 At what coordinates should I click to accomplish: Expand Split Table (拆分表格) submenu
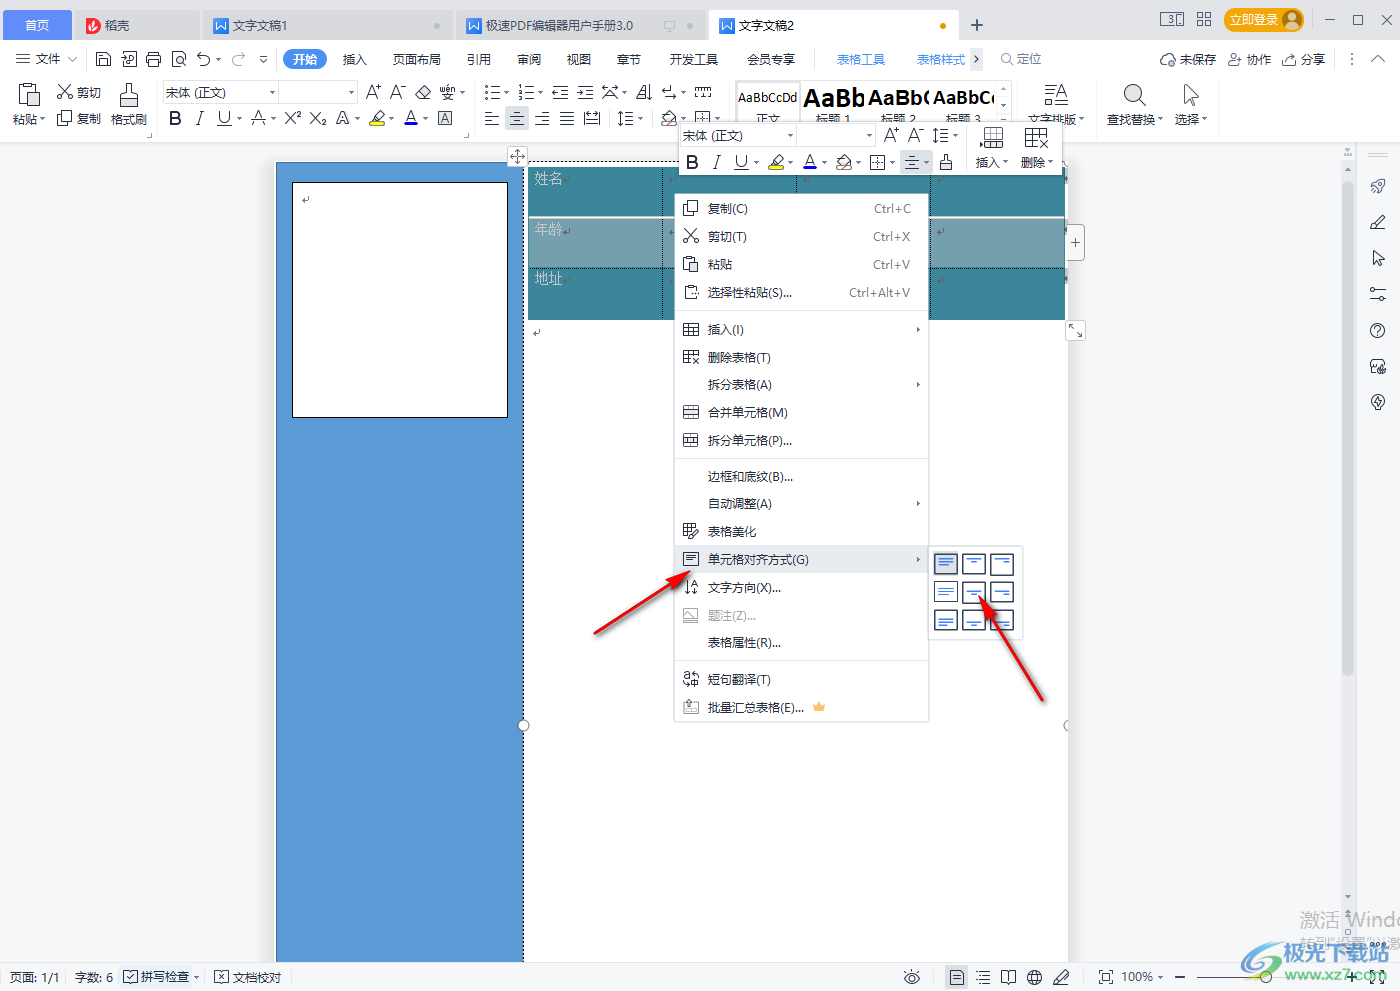pos(802,384)
